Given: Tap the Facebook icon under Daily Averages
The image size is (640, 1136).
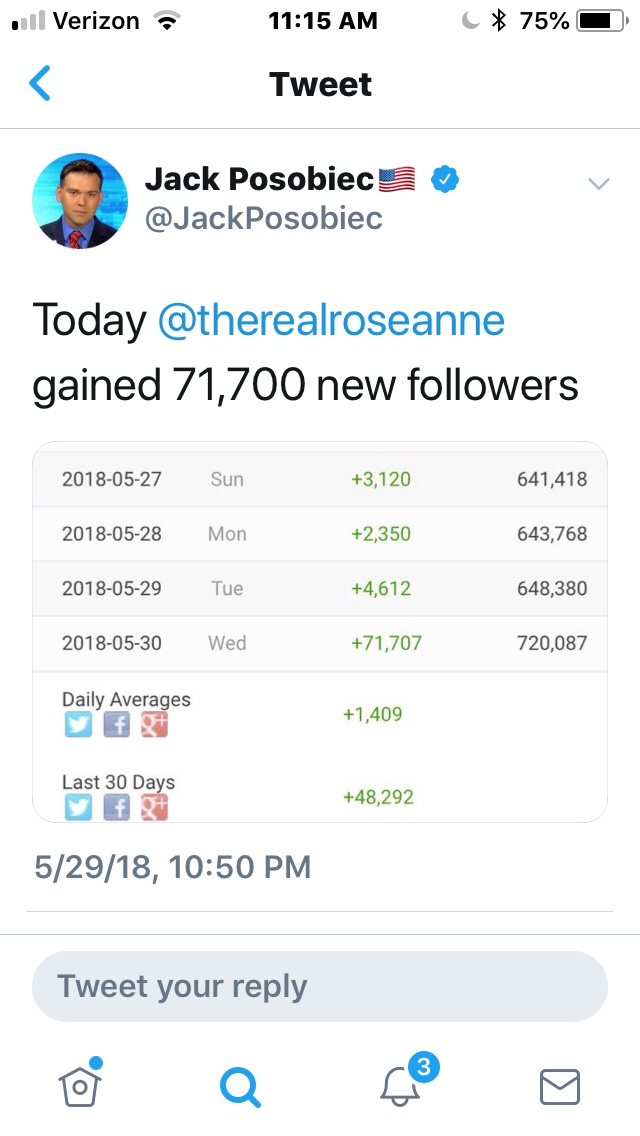Looking at the screenshot, I should tap(117, 723).
